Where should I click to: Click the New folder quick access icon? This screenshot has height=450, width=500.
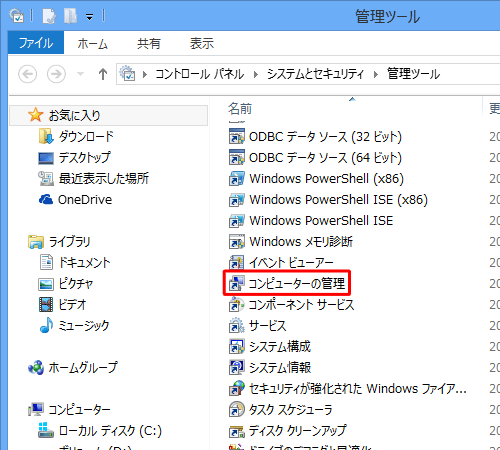click(70, 15)
